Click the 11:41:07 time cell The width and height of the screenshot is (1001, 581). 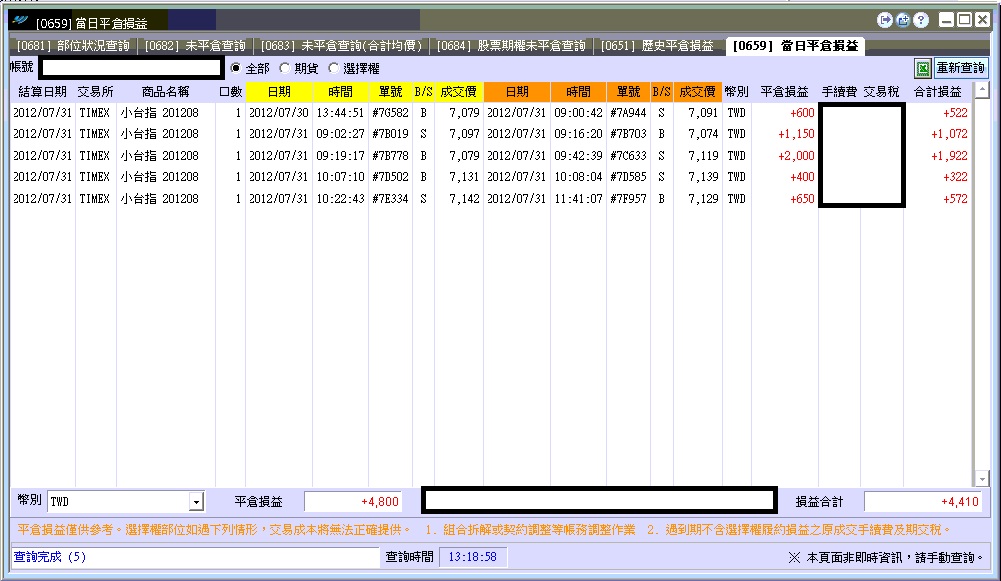(x=578, y=199)
